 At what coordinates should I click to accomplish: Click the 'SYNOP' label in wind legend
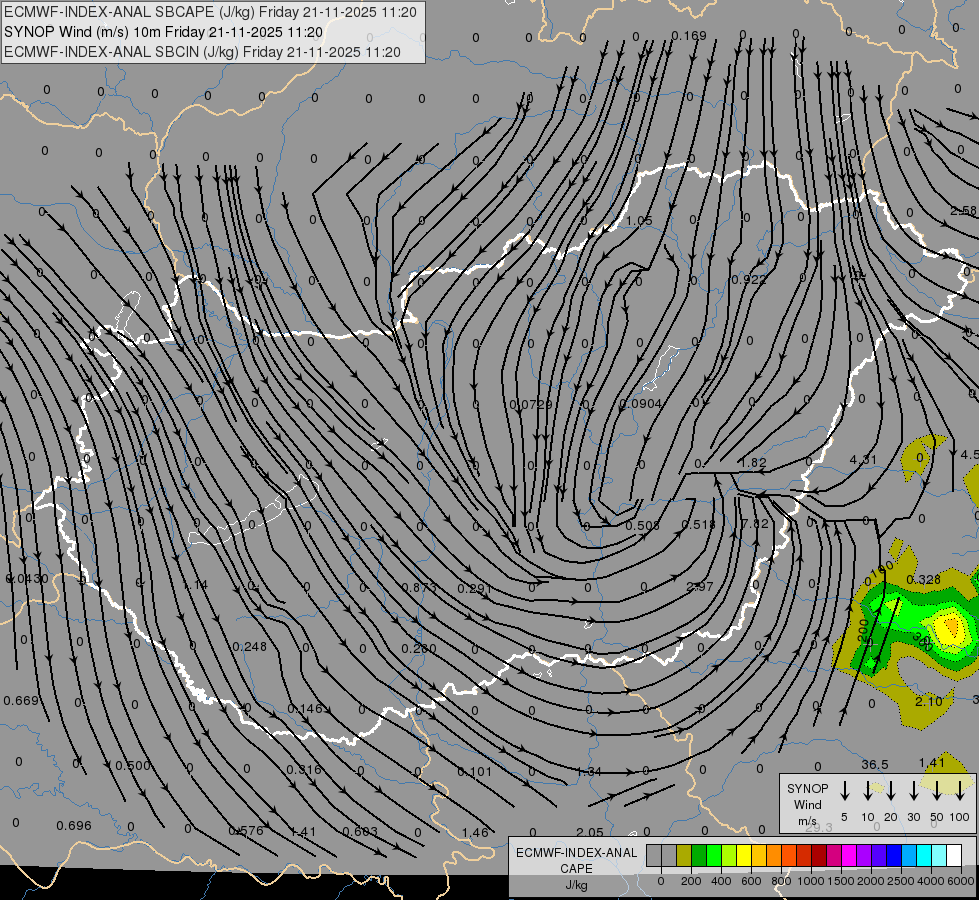tap(807, 788)
